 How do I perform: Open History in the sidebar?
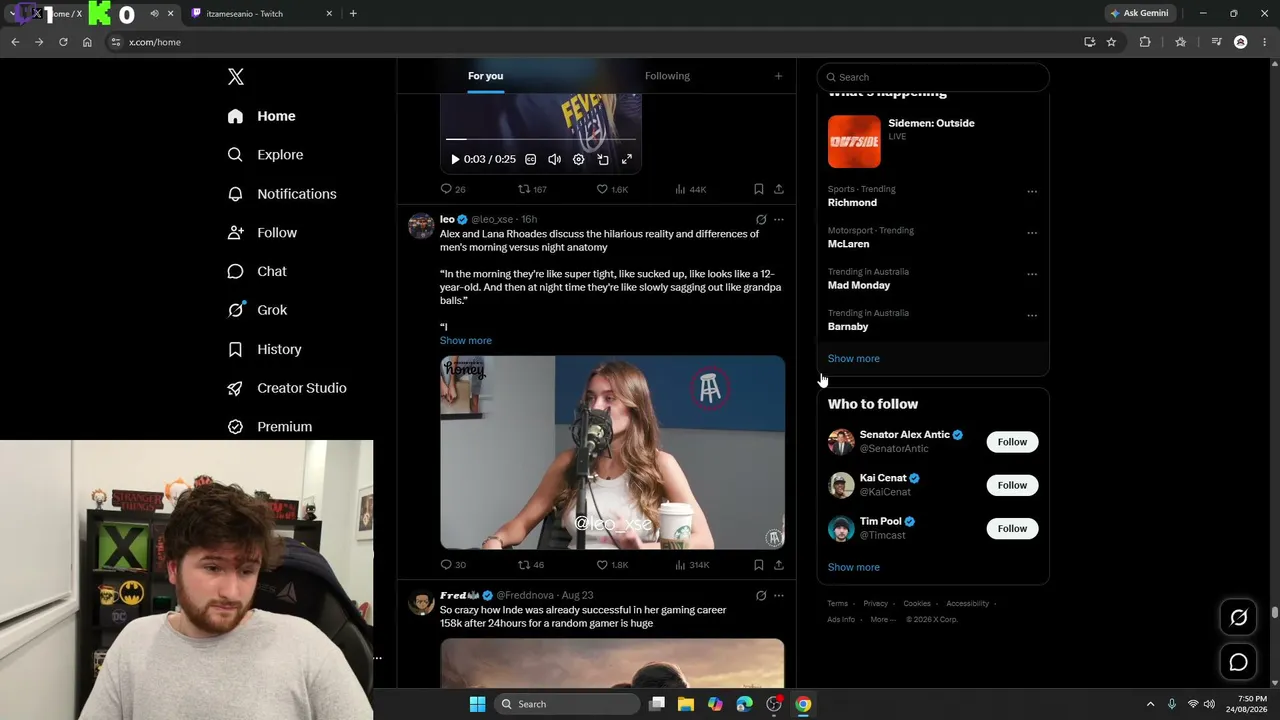[x=264, y=349]
